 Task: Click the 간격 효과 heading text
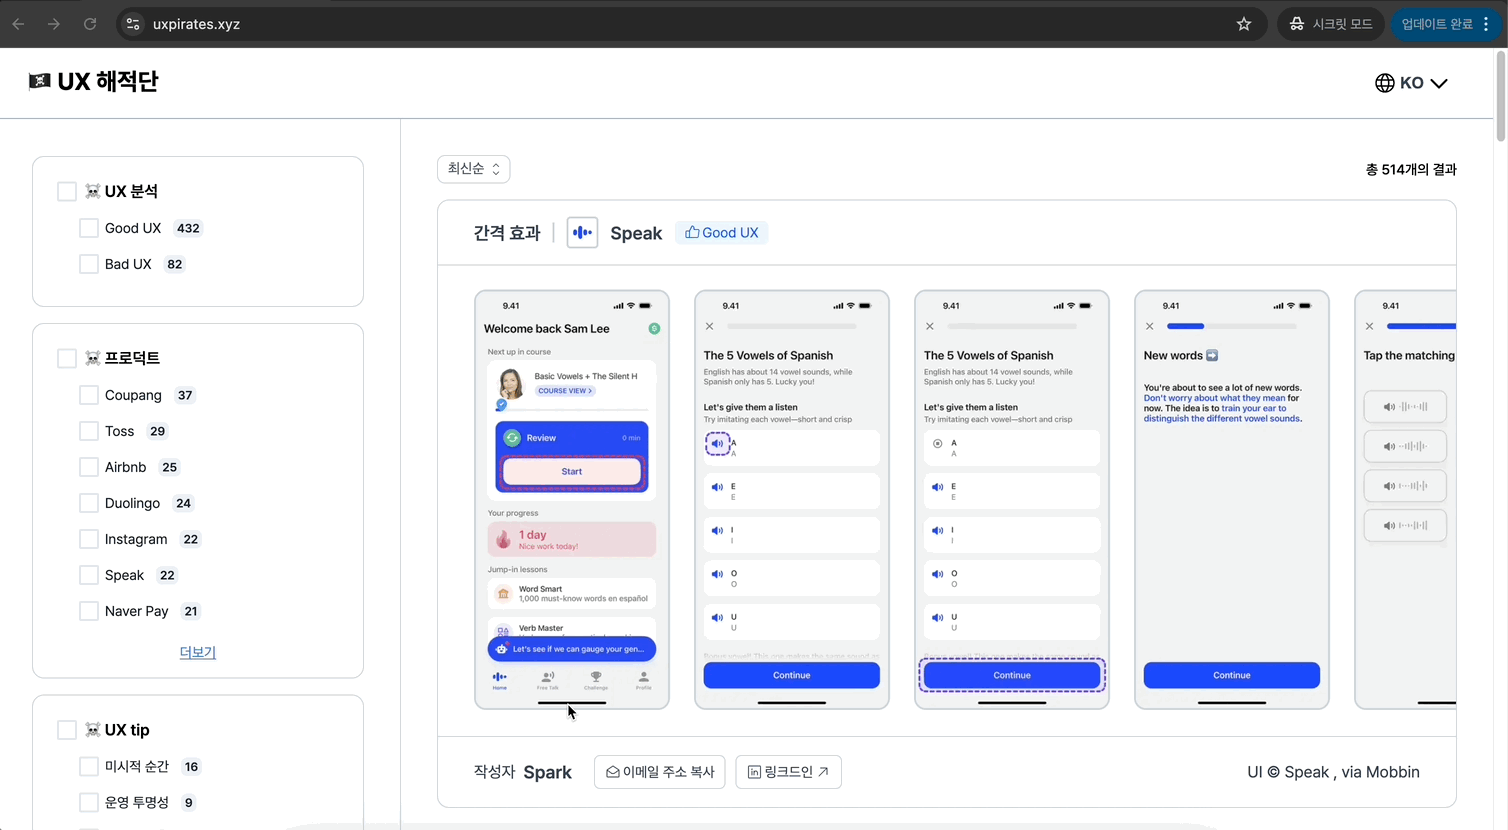point(507,233)
